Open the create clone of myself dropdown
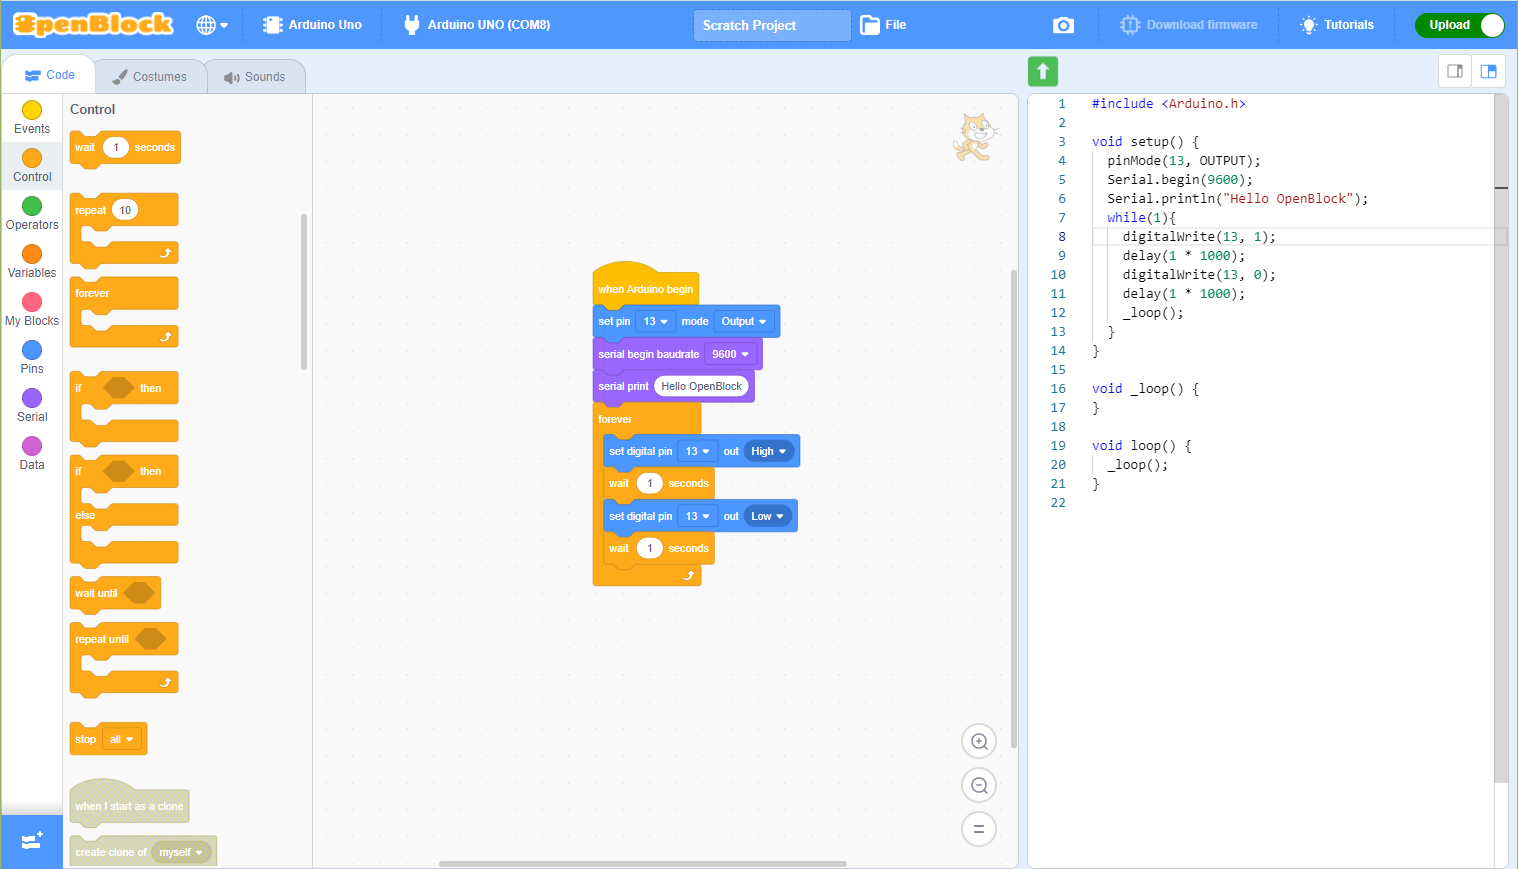Image resolution: width=1518 pixels, height=869 pixels. pyautogui.click(x=181, y=852)
